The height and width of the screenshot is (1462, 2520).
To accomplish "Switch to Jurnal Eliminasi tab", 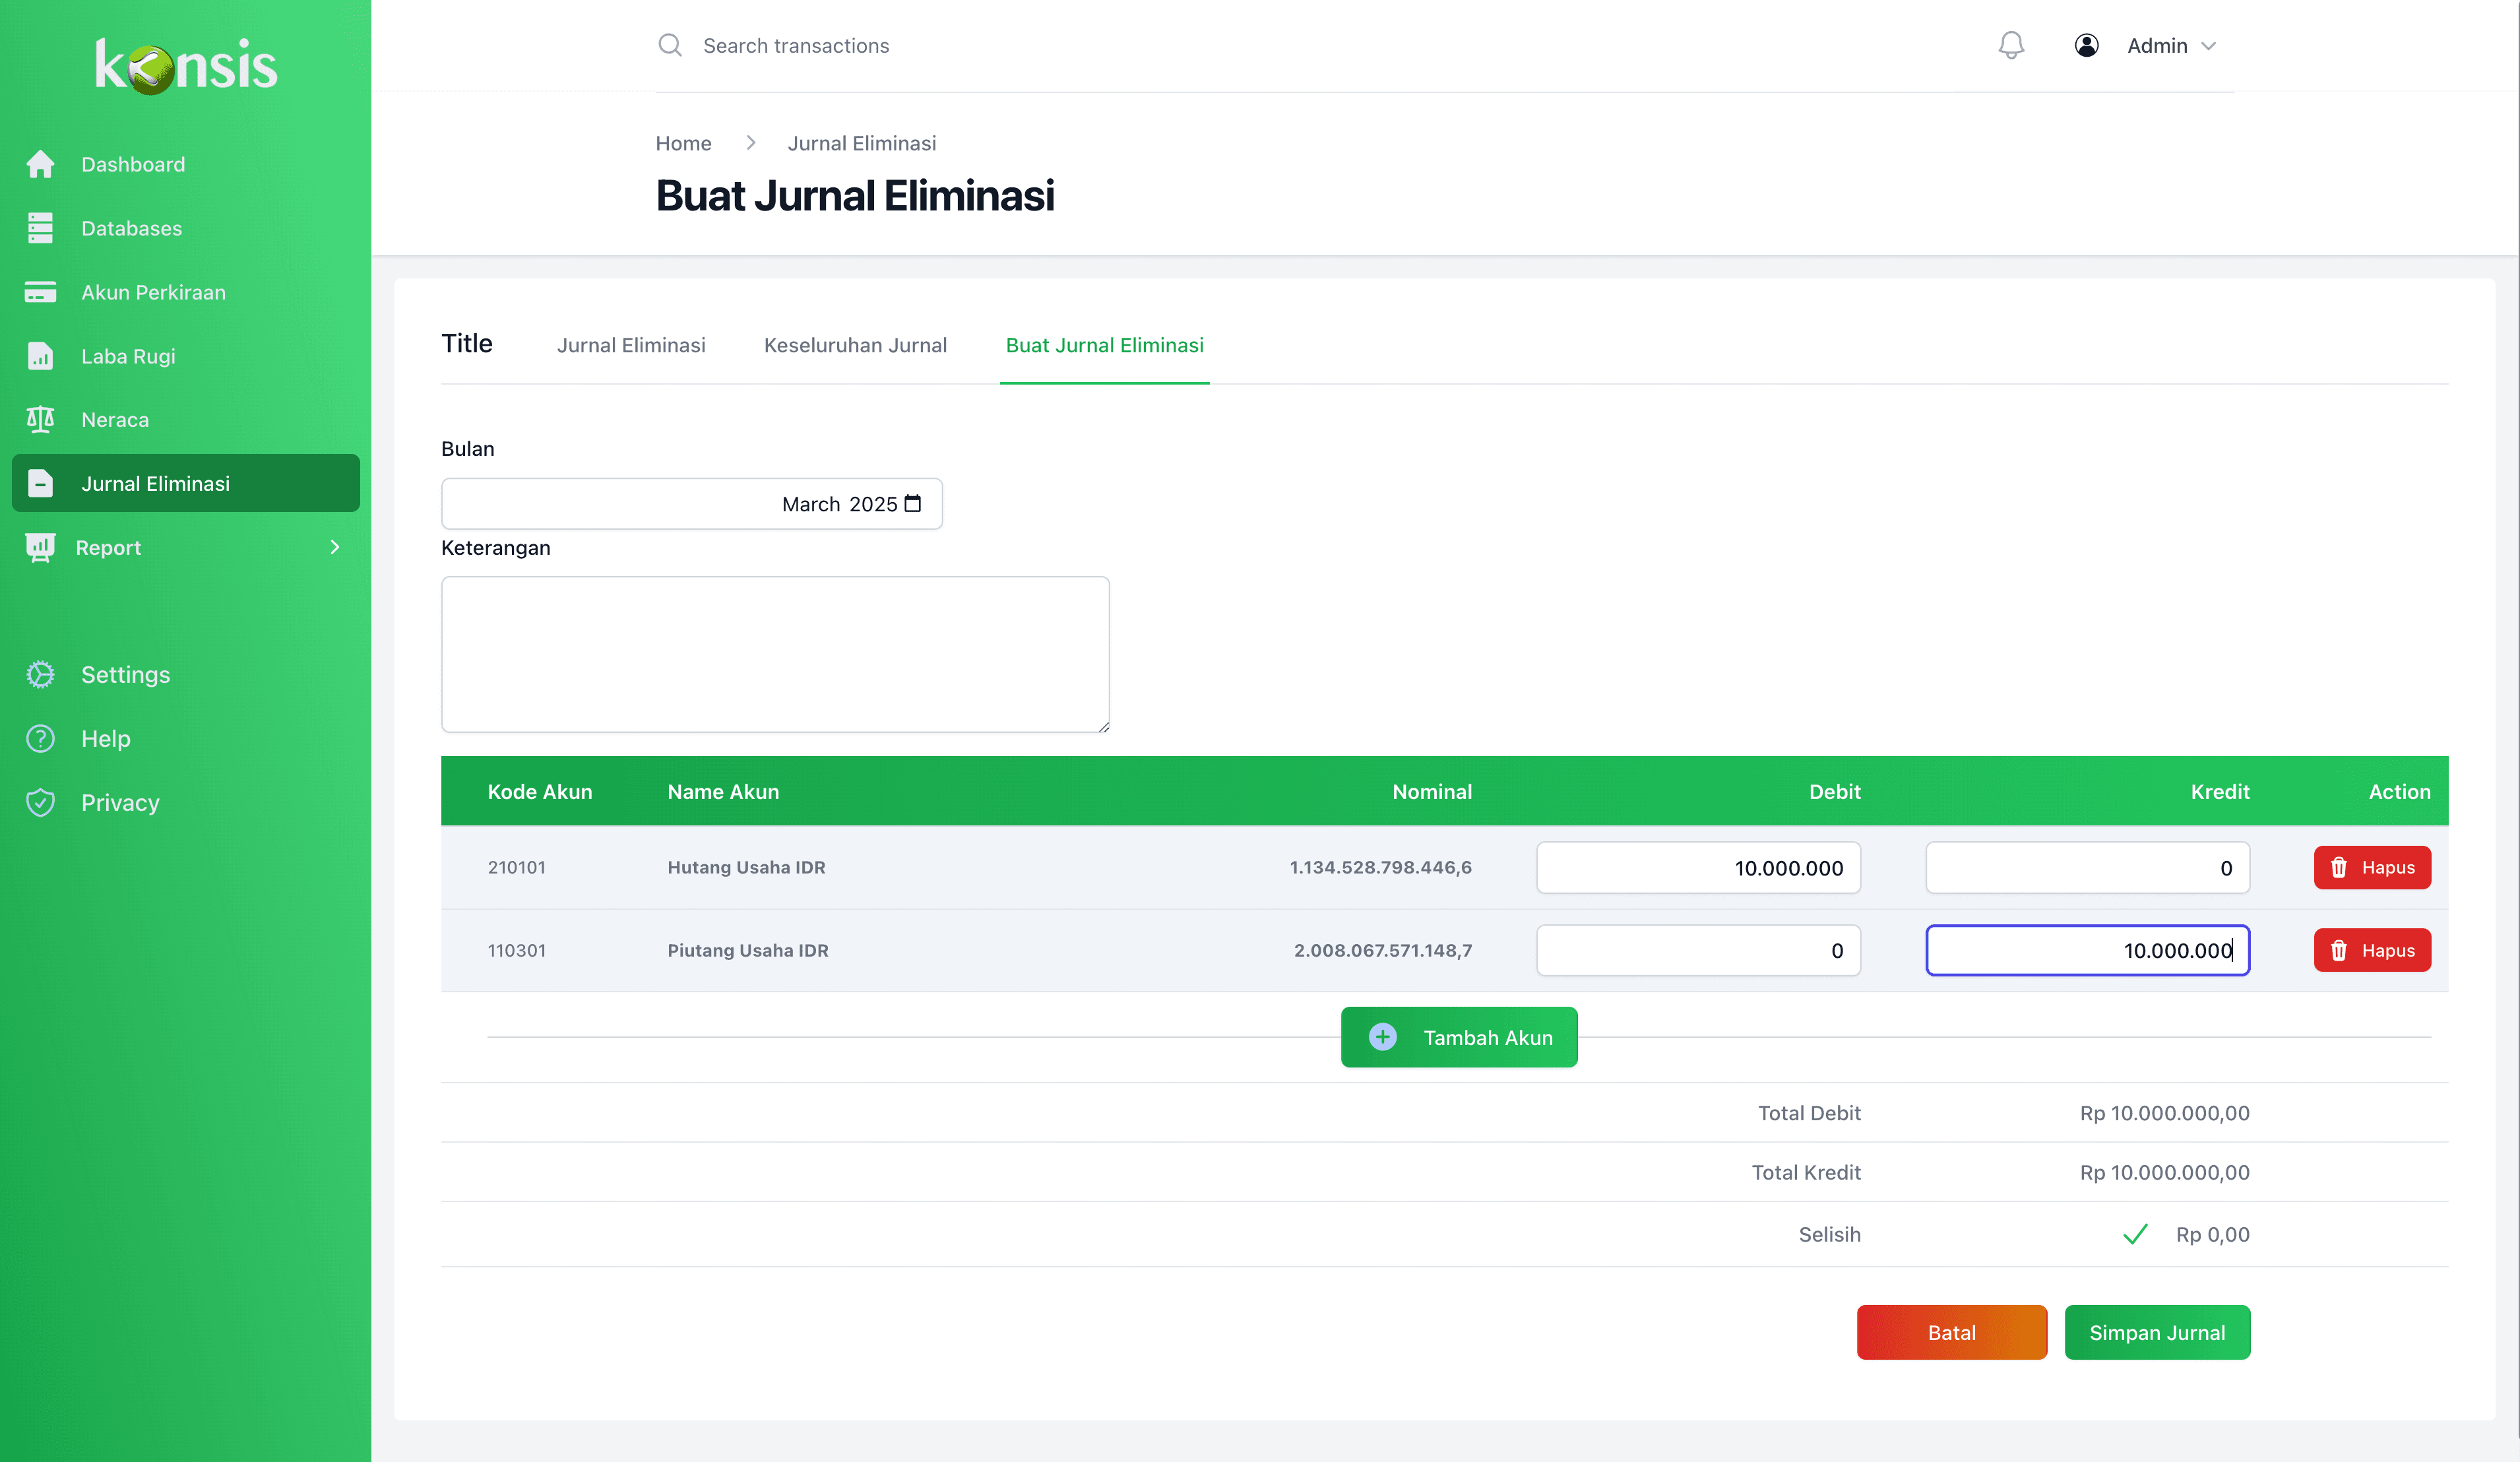I will (631, 345).
